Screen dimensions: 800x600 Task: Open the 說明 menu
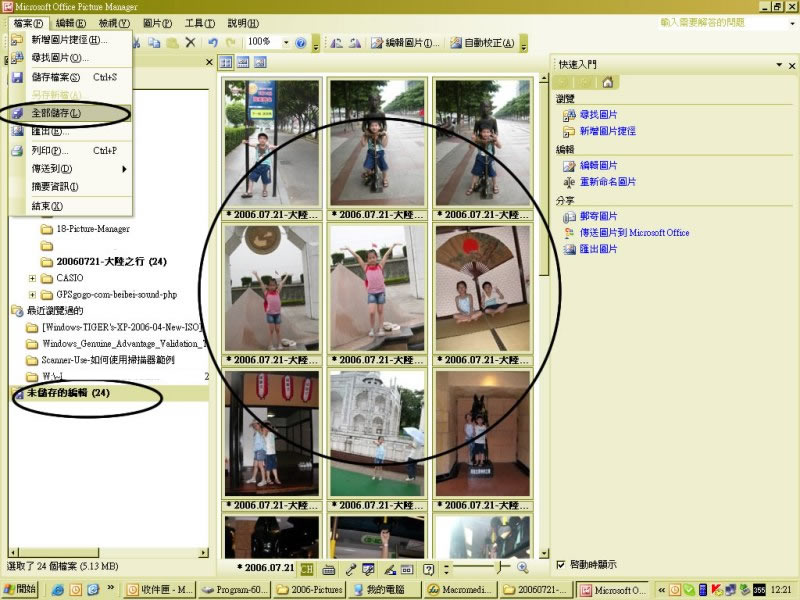(x=243, y=23)
